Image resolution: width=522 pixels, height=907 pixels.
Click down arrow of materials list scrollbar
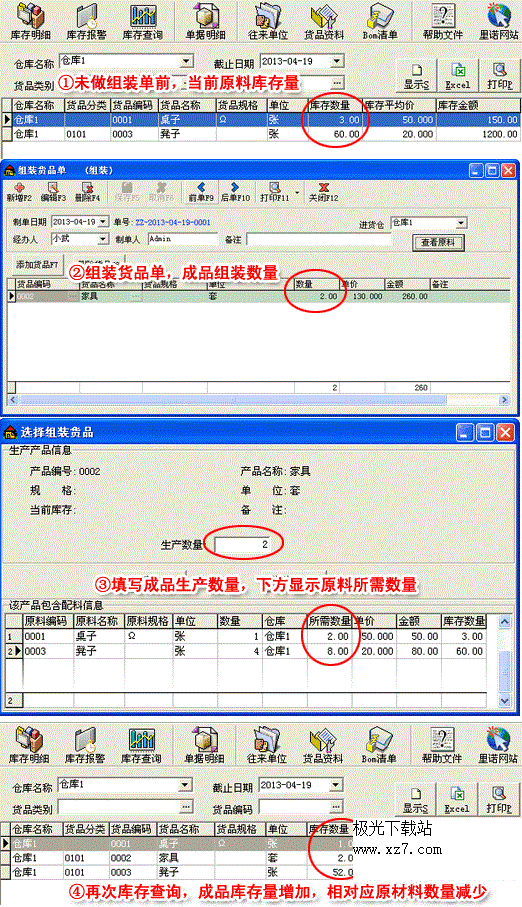[x=505, y=700]
